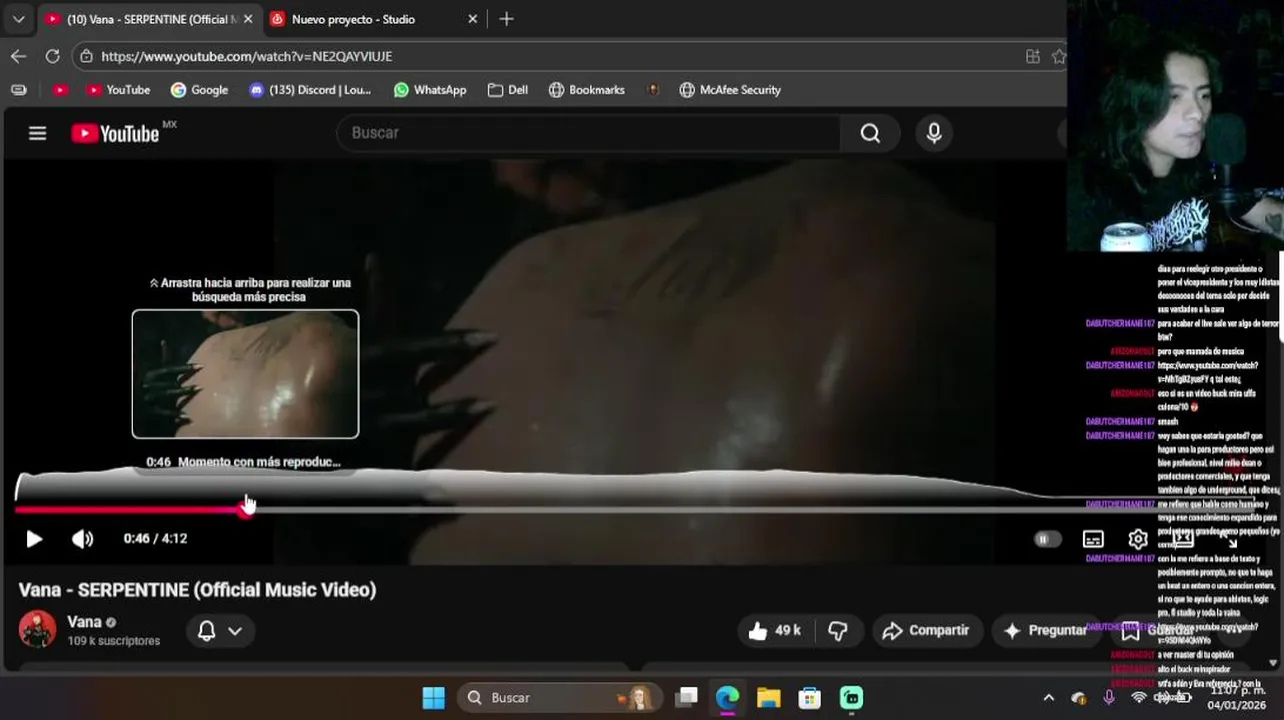
Task: Click the address bar URL field
Action: pyautogui.click(x=560, y=56)
